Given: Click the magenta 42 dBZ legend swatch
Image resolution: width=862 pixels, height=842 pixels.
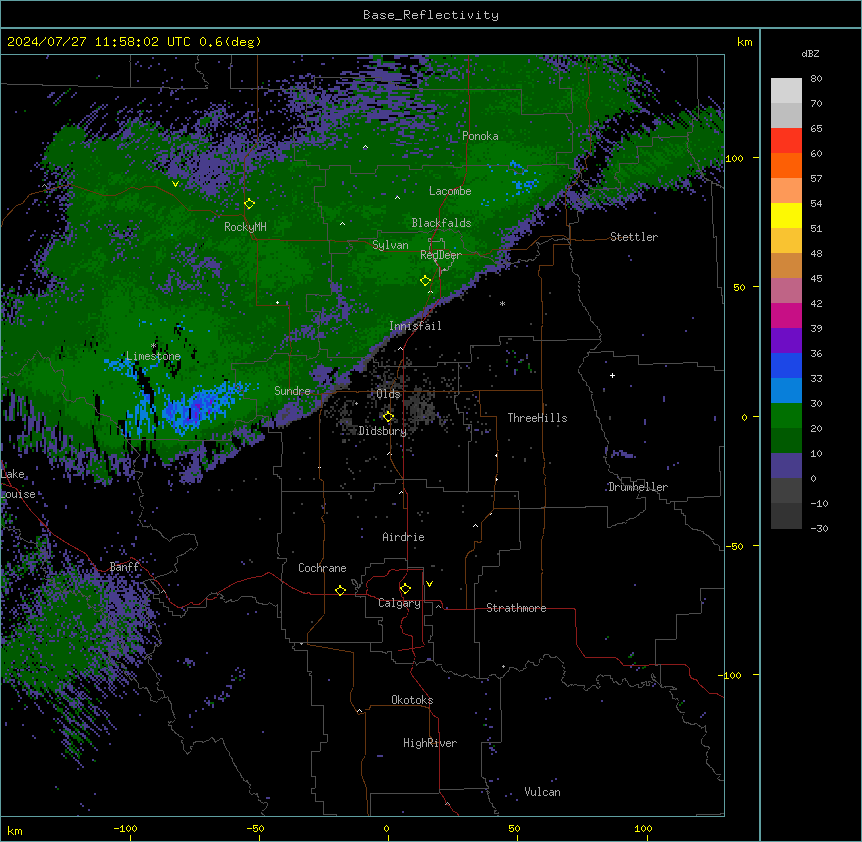Looking at the screenshot, I should [x=786, y=315].
